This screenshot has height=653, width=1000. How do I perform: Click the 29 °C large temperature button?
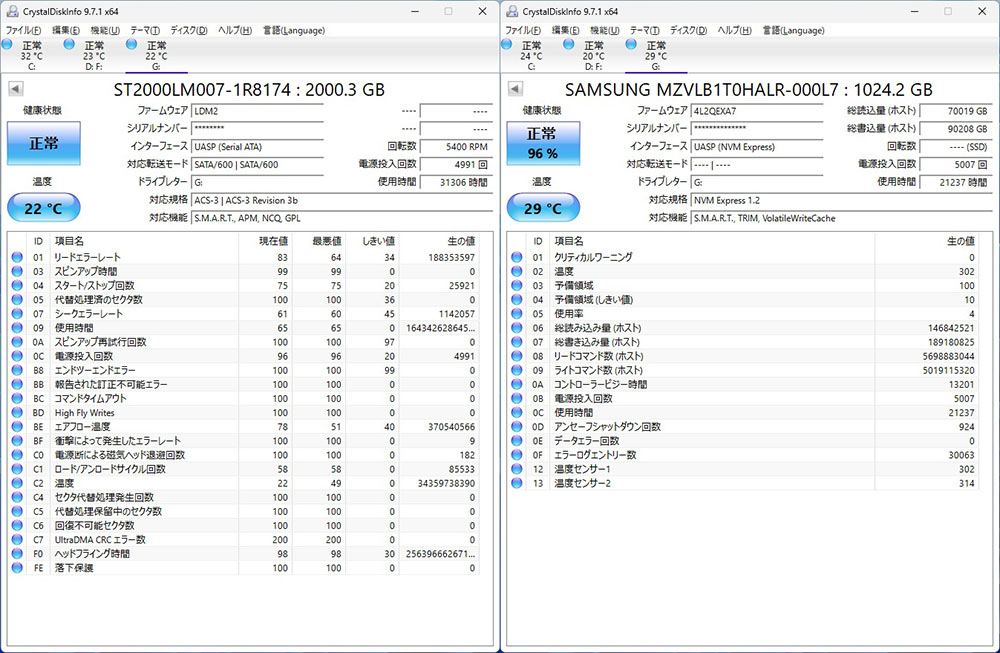[x=542, y=208]
